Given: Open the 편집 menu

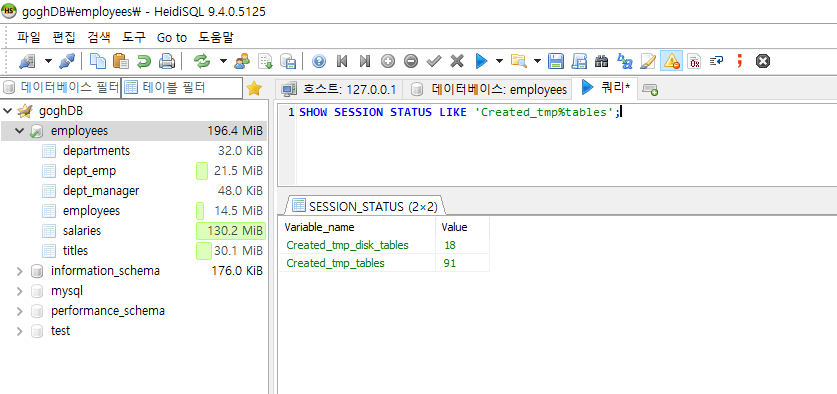Looking at the screenshot, I should tap(64, 38).
